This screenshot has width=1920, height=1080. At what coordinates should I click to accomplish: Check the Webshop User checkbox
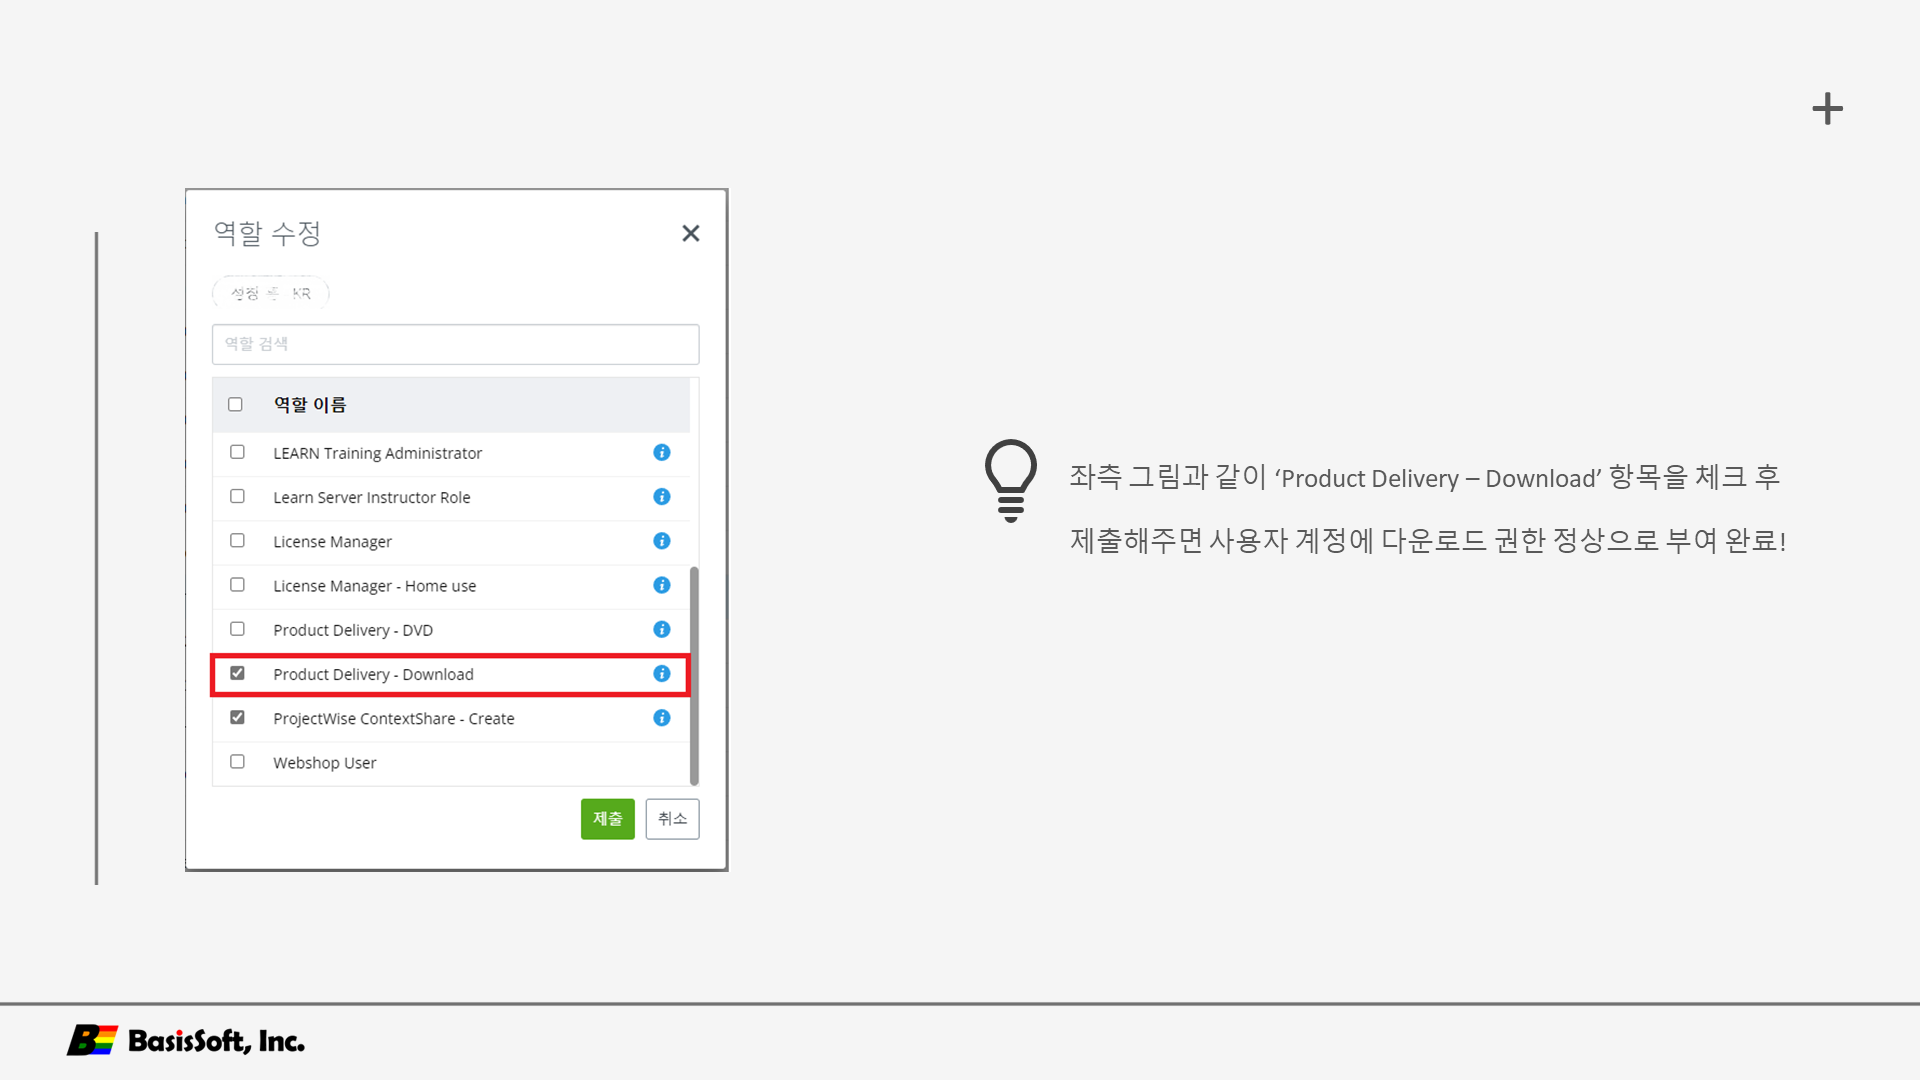237,761
